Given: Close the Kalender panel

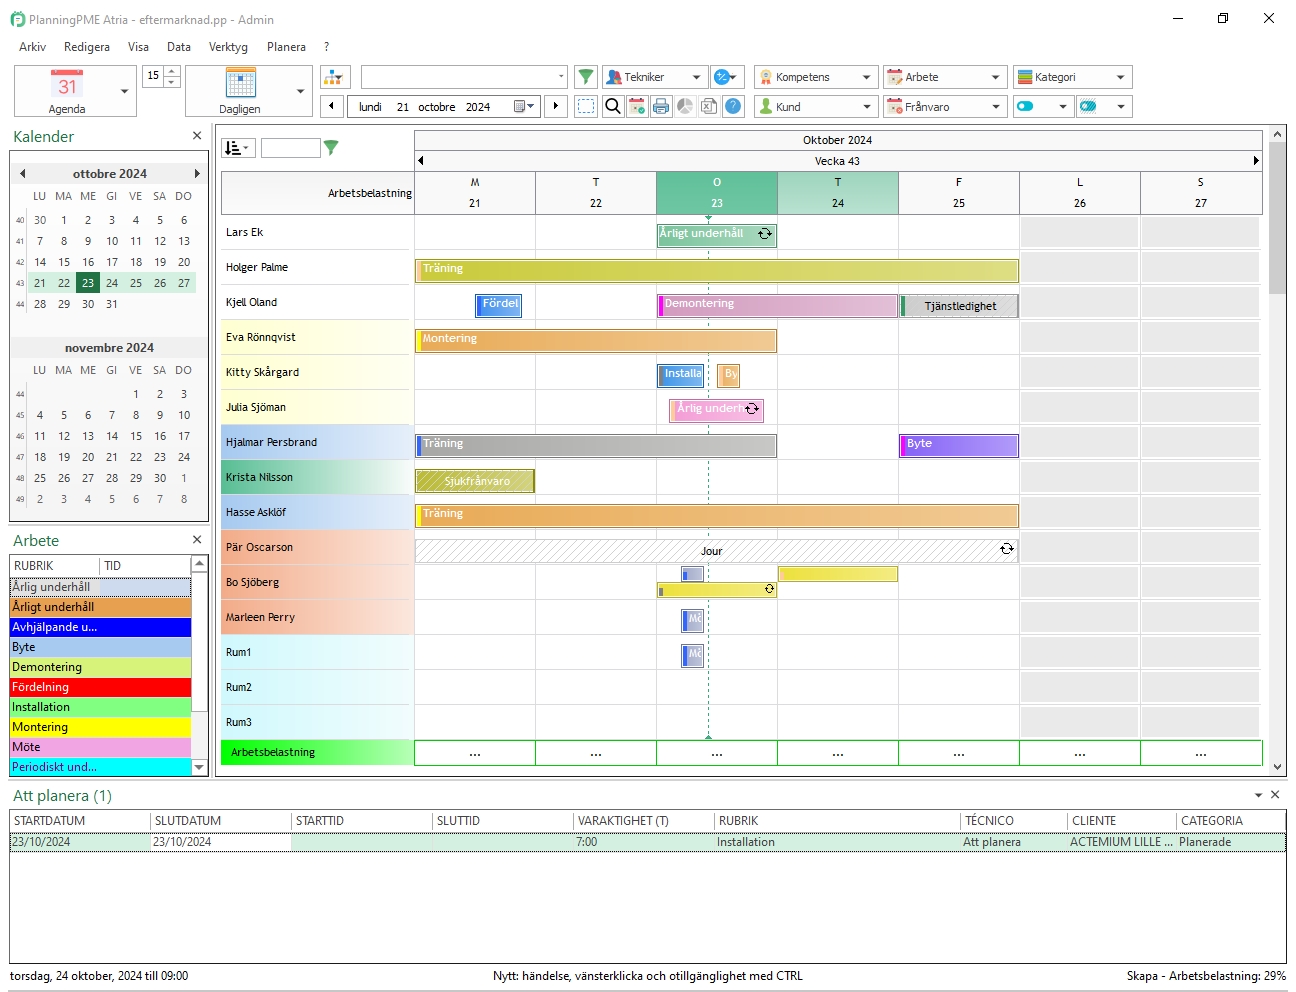Looking at the screenshot, I should point(197,136).
